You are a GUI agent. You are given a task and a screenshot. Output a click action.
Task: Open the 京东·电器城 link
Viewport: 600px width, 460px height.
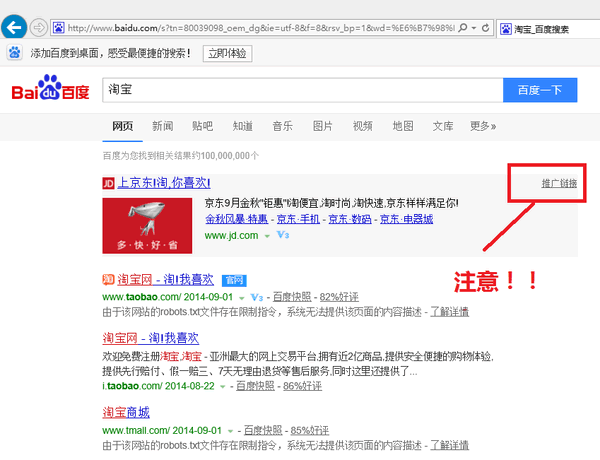(x=406, y=219)
